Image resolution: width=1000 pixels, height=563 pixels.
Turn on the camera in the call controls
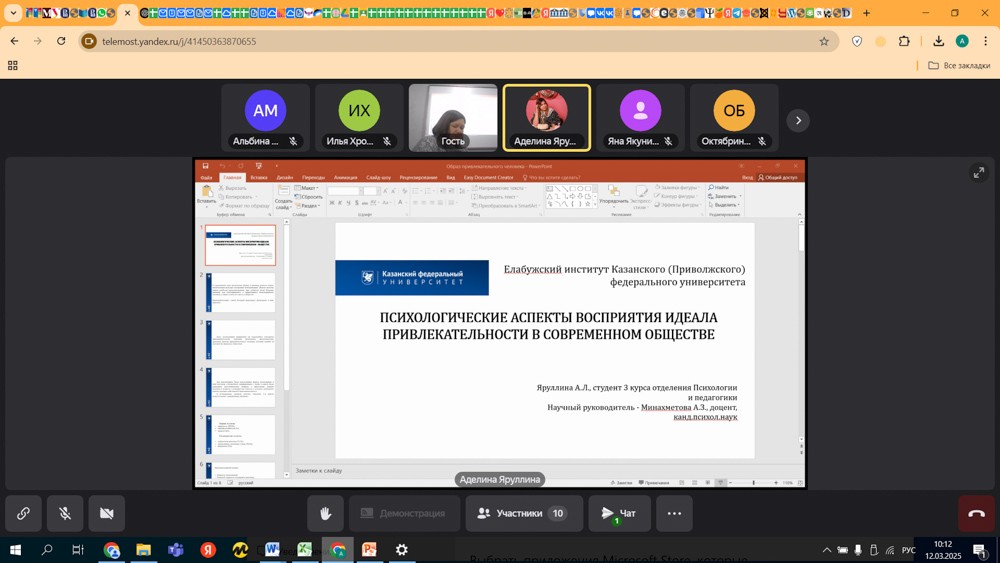106,513
